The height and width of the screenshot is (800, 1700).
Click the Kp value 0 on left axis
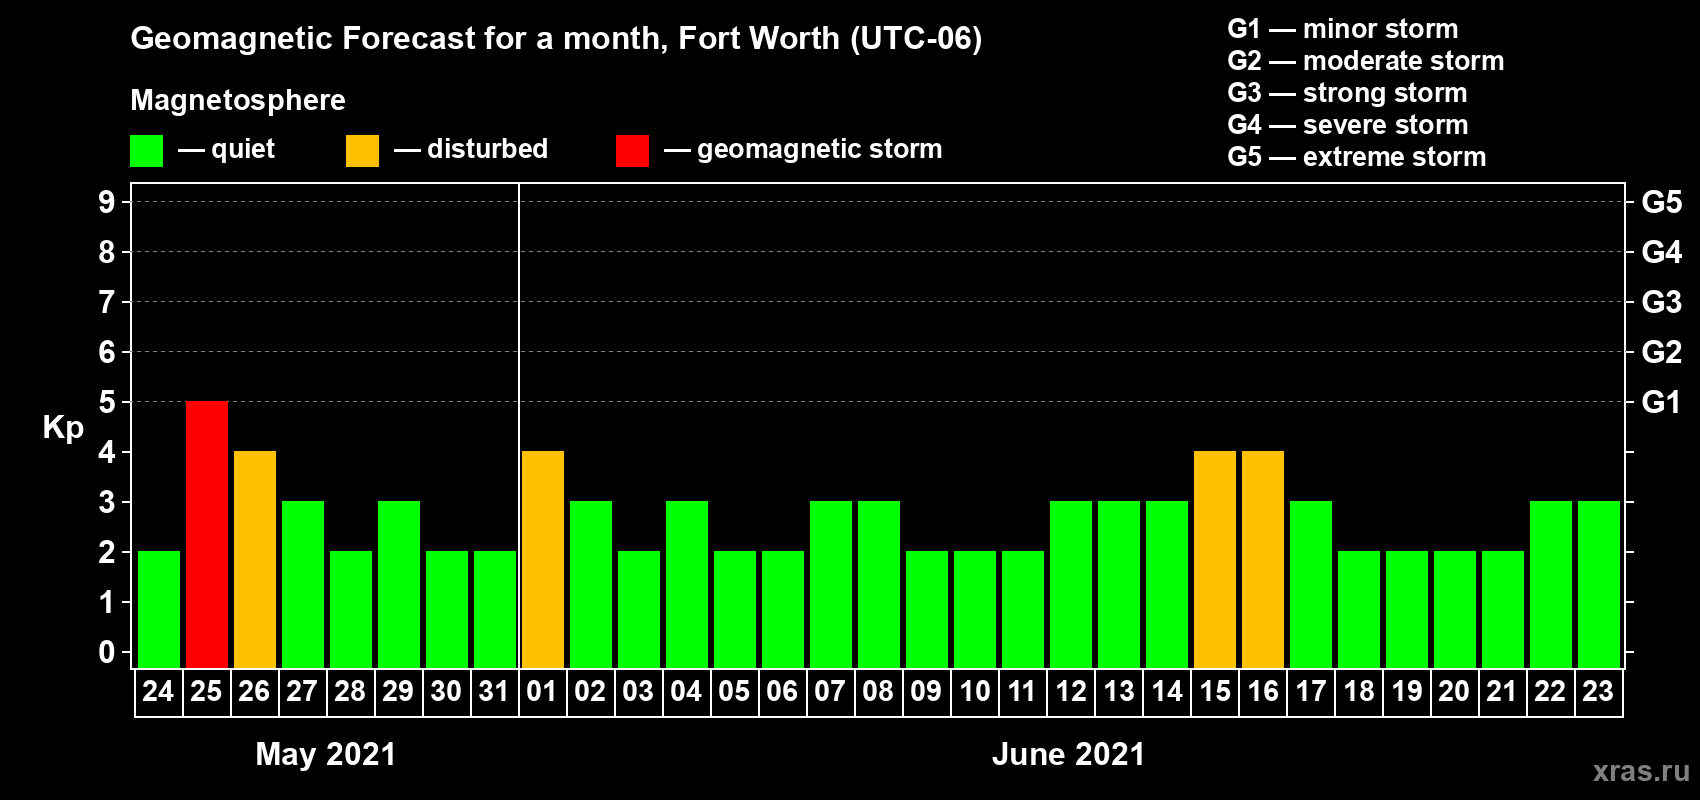tap(107, 652)
